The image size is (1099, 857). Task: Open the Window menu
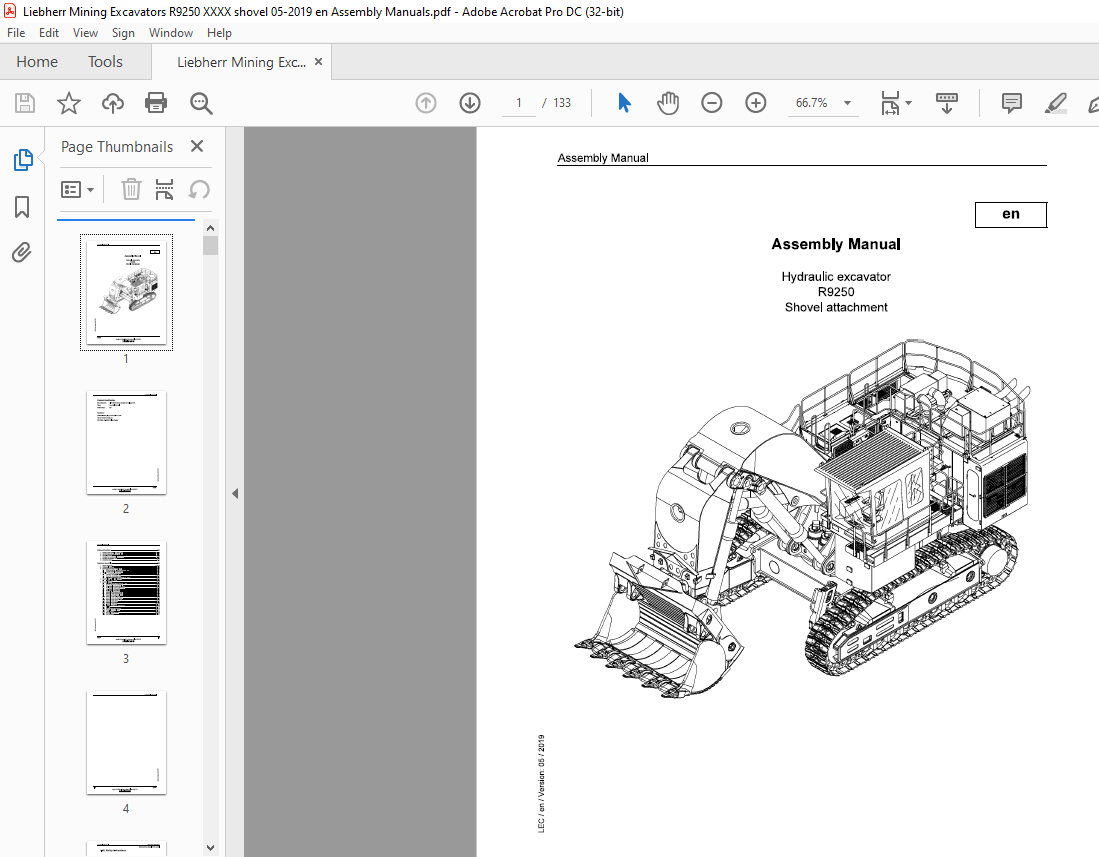point(170,33)
